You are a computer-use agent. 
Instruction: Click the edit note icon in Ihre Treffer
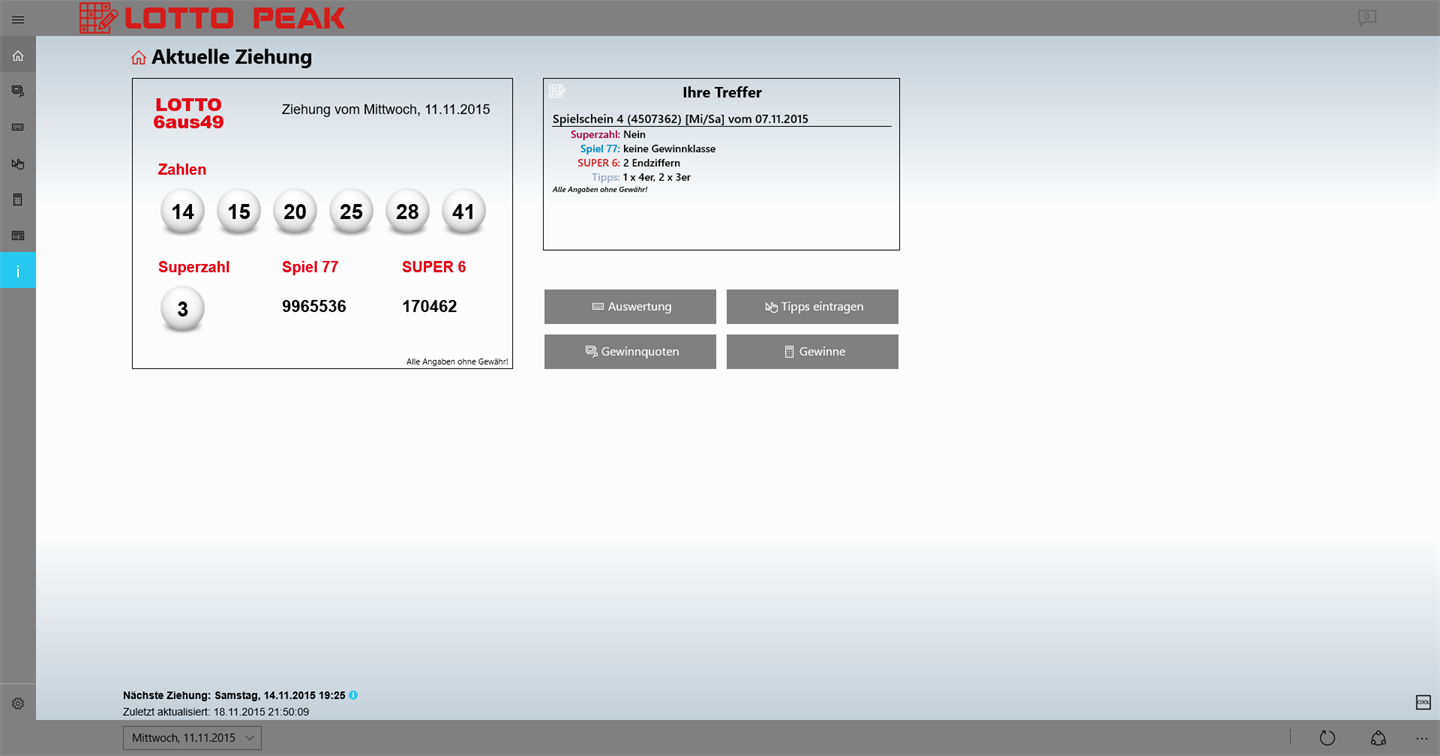click(557, 91)
